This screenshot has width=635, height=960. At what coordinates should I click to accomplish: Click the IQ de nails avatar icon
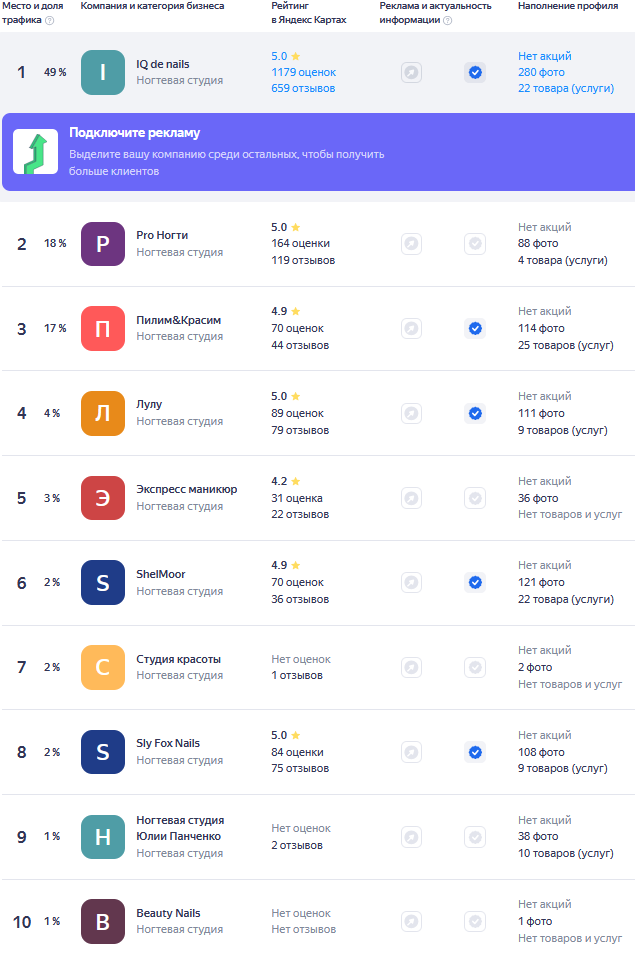click(x=103, y=73)
